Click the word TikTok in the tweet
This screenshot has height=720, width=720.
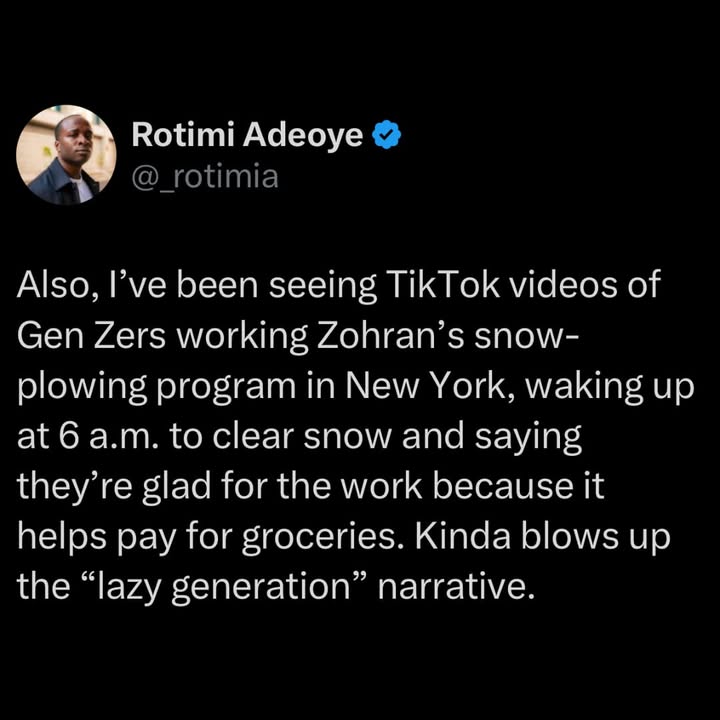(442, 285)
